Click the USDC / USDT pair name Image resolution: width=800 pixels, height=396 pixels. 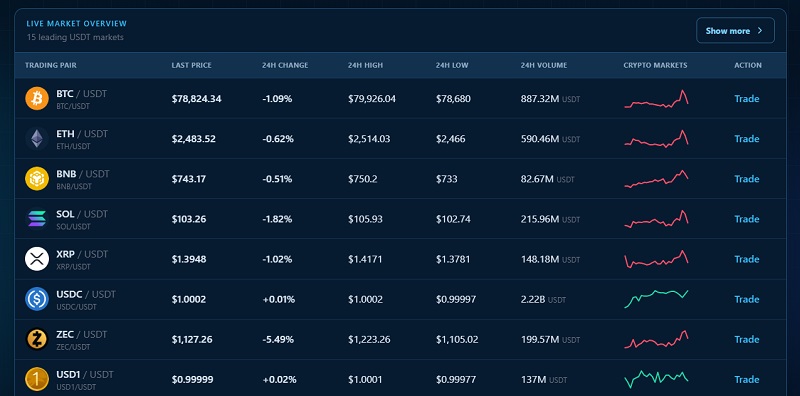tap(86, 294)
